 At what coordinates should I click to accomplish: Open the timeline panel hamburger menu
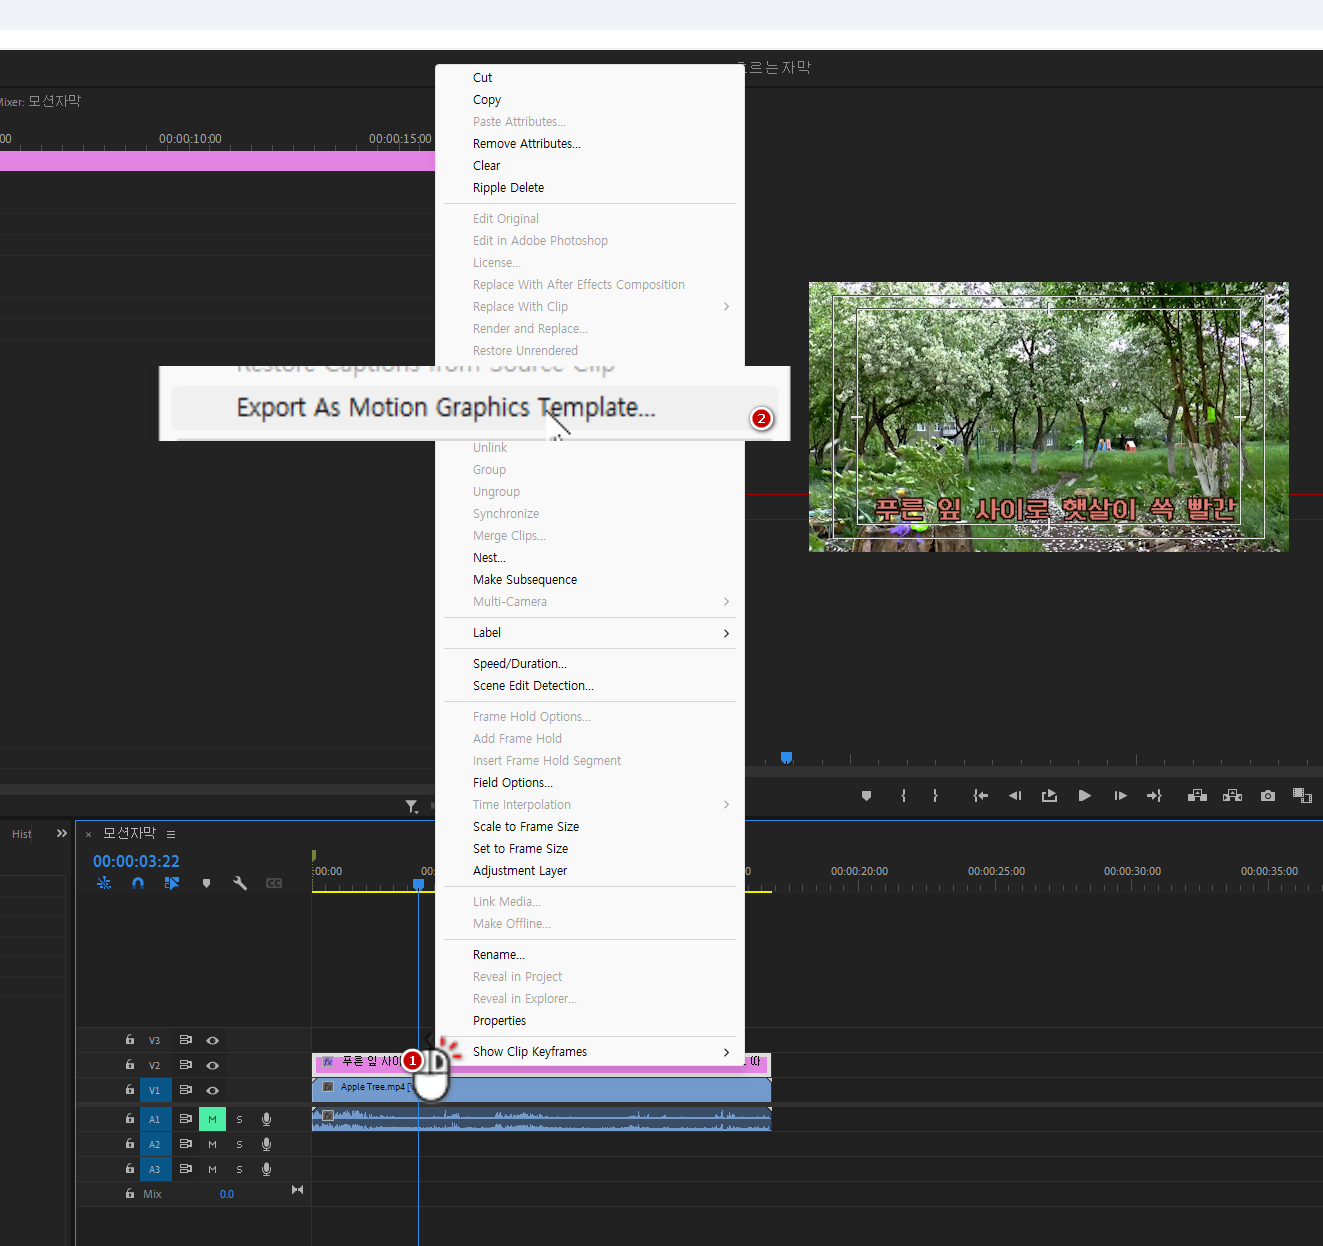click(171, 834)
